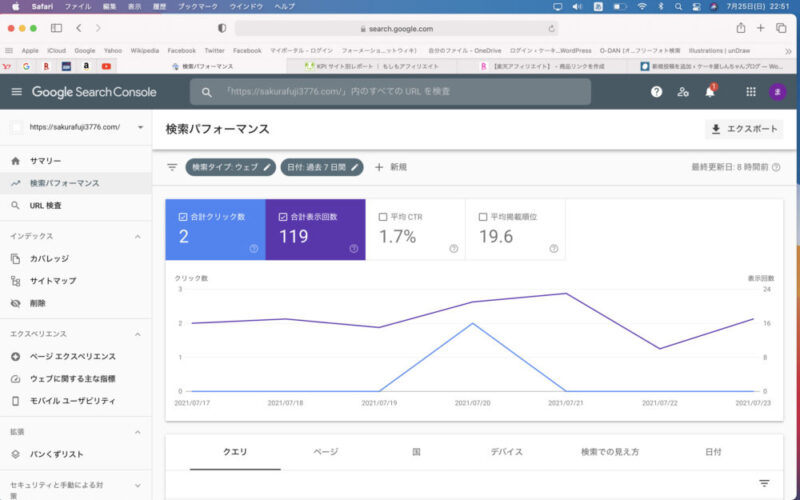Switch to 検索での見え方 tab
Viewport: 800px width, 500px height.
(610, 452)
